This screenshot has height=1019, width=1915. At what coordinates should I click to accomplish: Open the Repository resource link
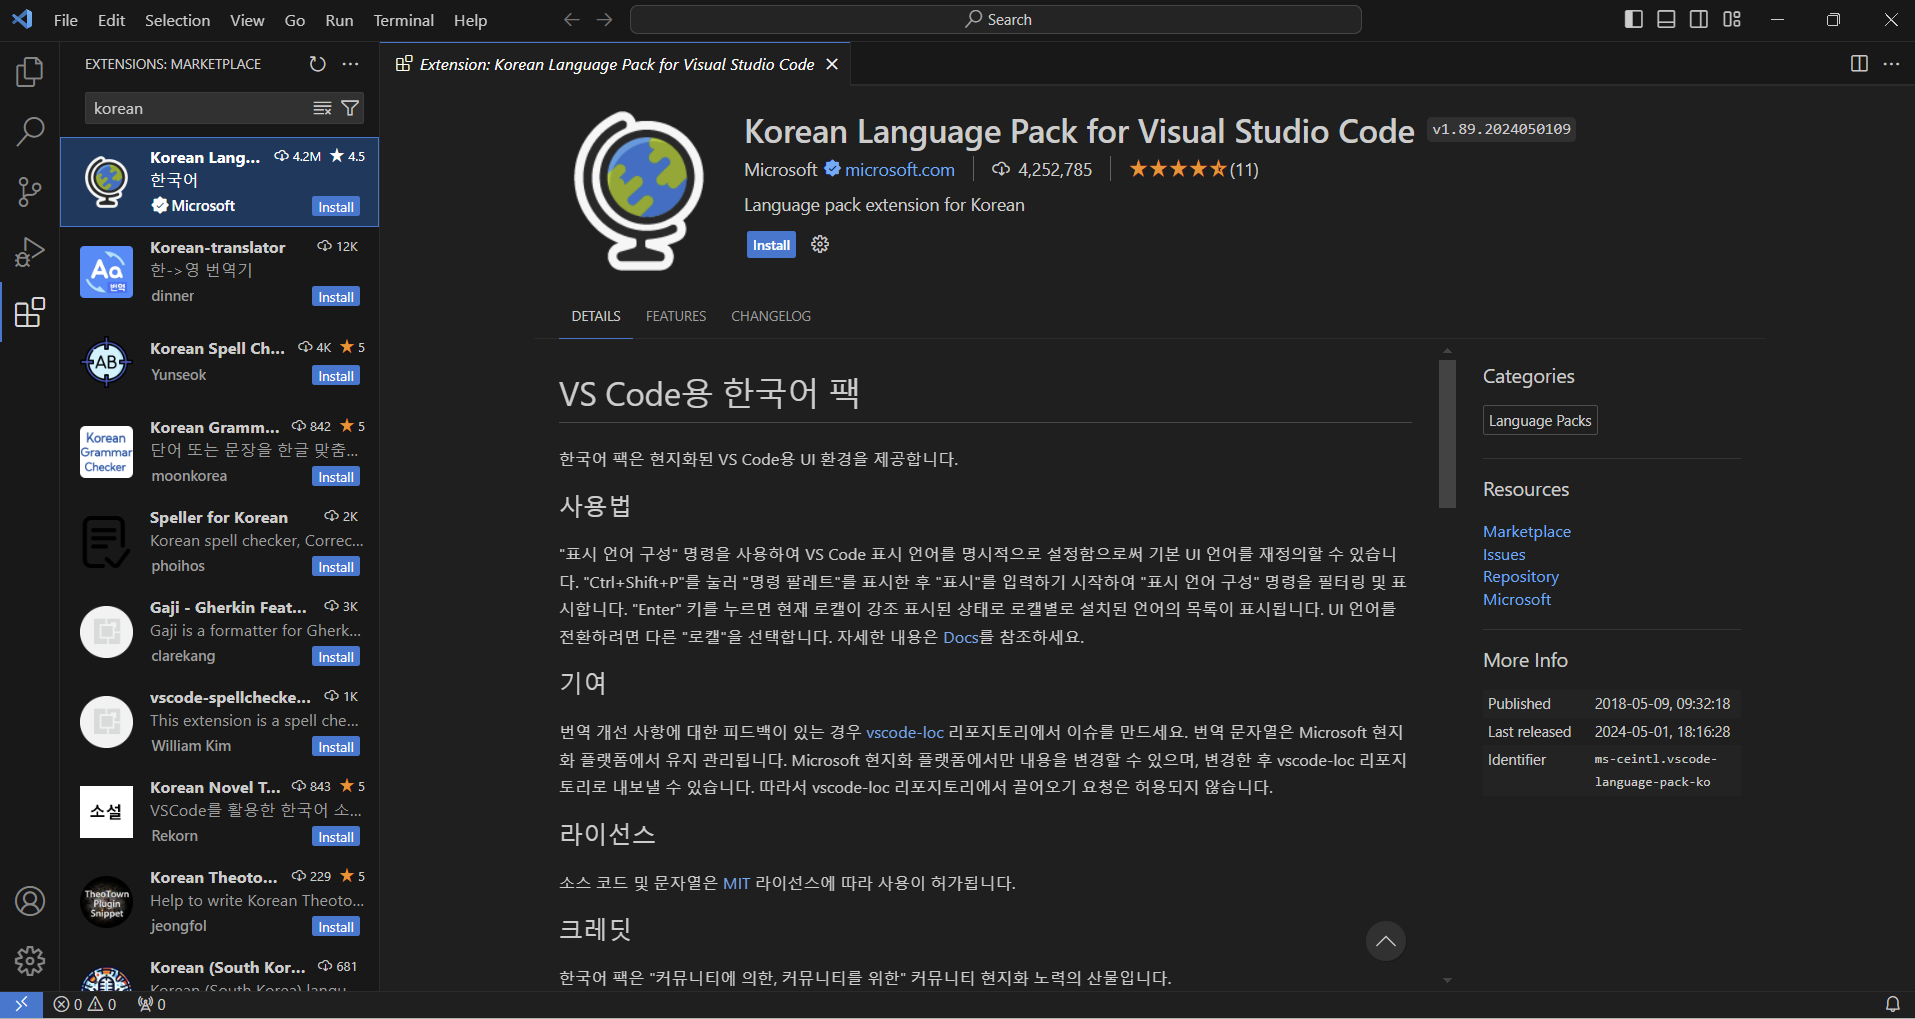point(1520,577)
